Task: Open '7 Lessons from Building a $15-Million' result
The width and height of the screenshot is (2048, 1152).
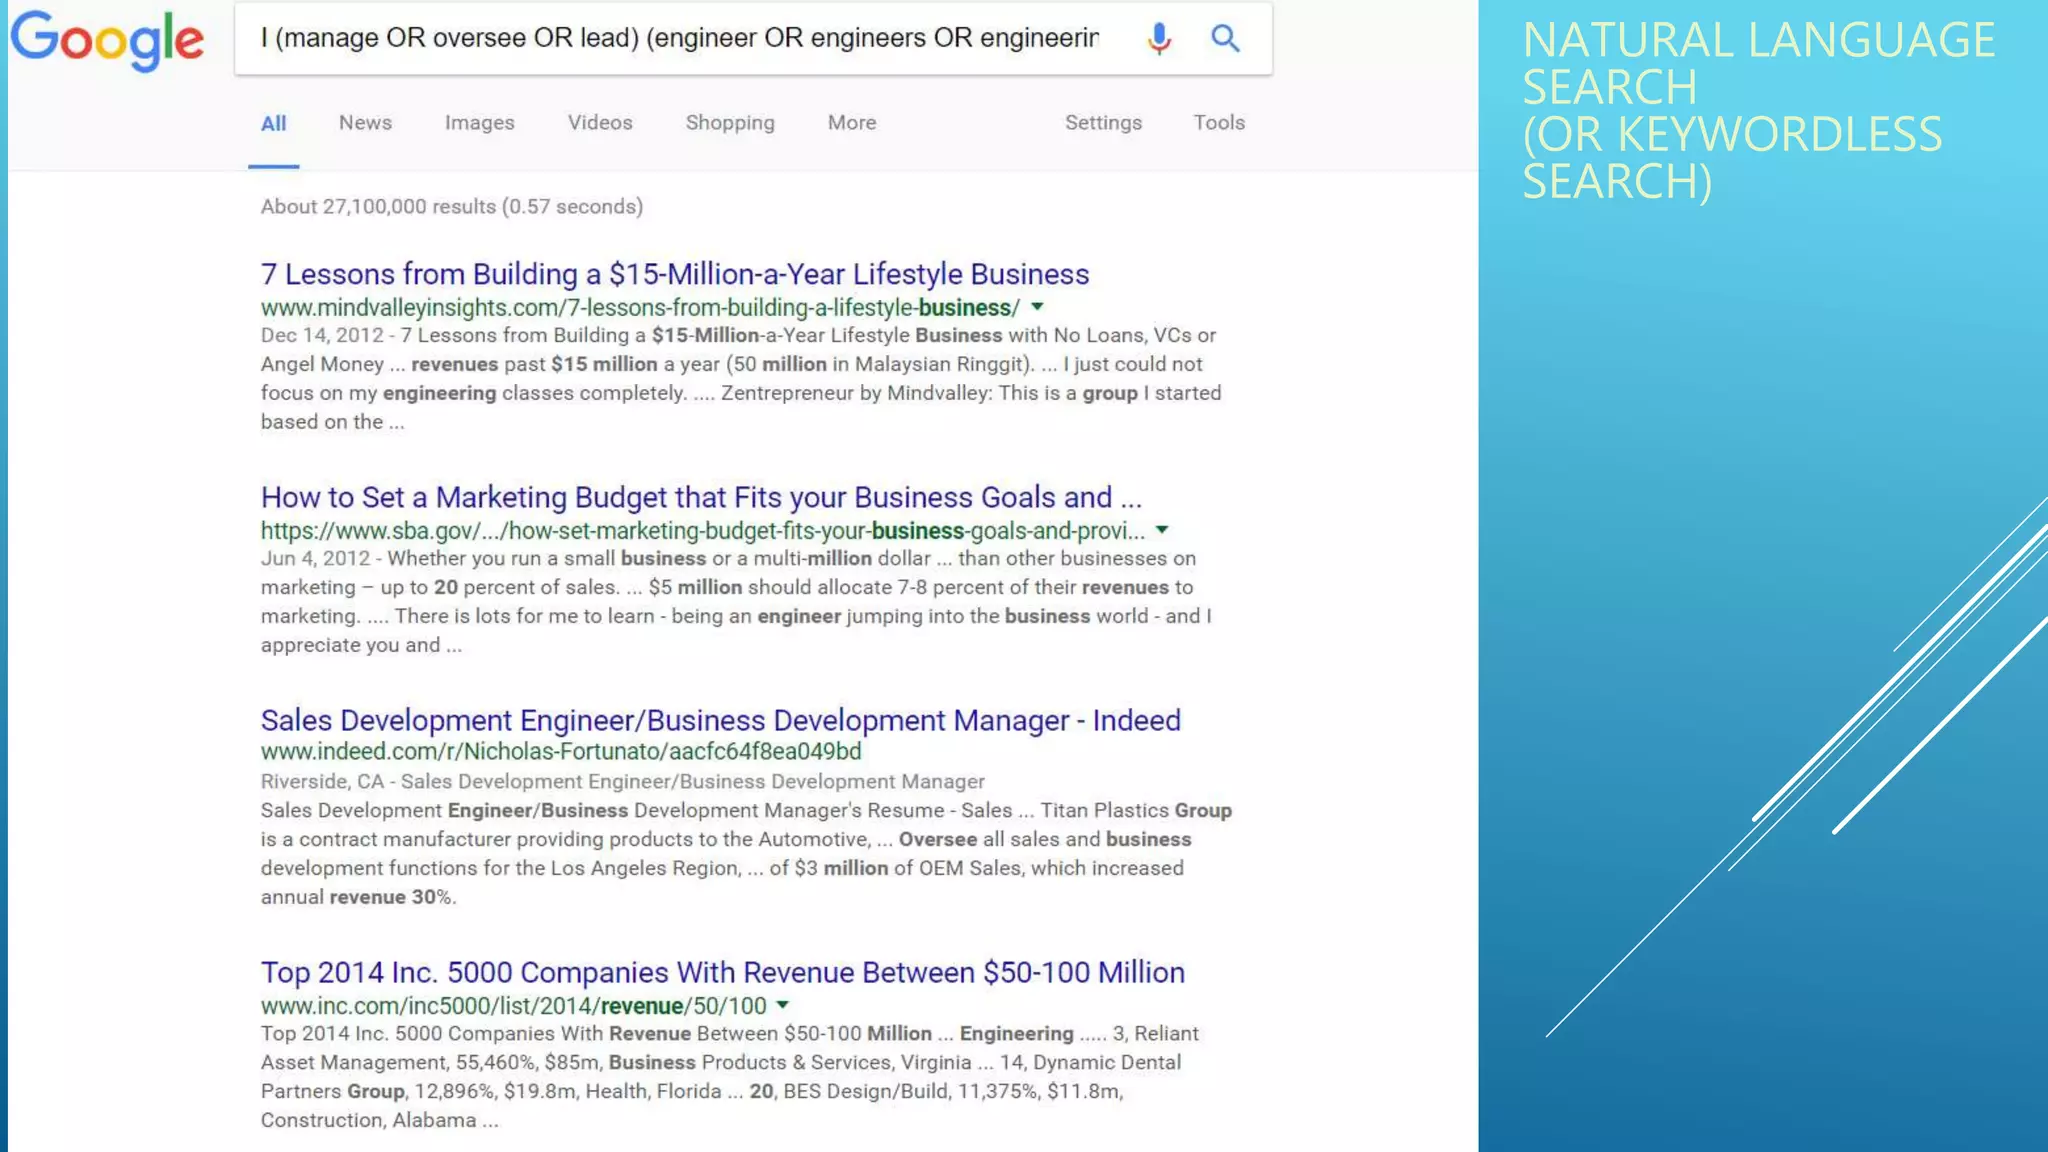Action: coord(675,274)
